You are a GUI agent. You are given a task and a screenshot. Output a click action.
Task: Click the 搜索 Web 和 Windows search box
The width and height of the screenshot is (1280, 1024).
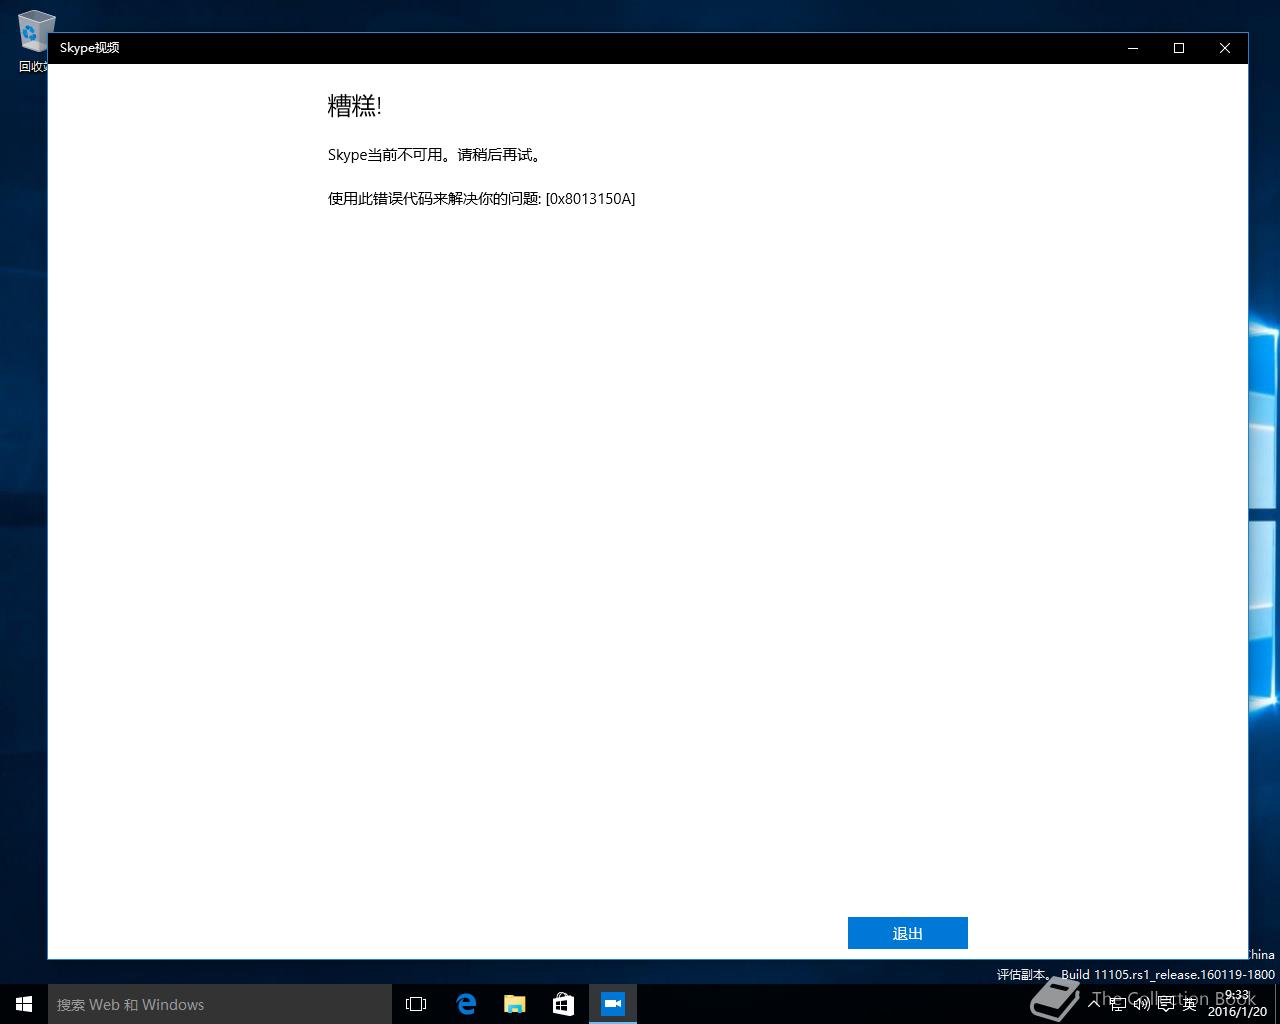point(220,1004)
